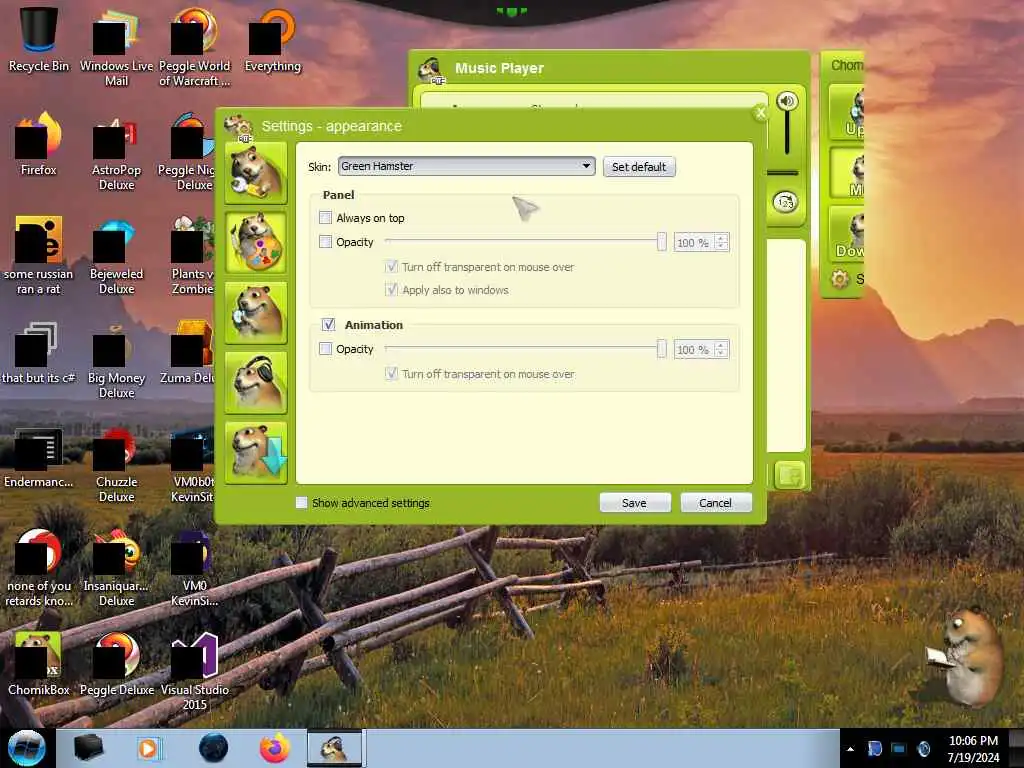
Task: Select the Bejeweled Deluxe desktop icon
Action: tap(116, 256)
